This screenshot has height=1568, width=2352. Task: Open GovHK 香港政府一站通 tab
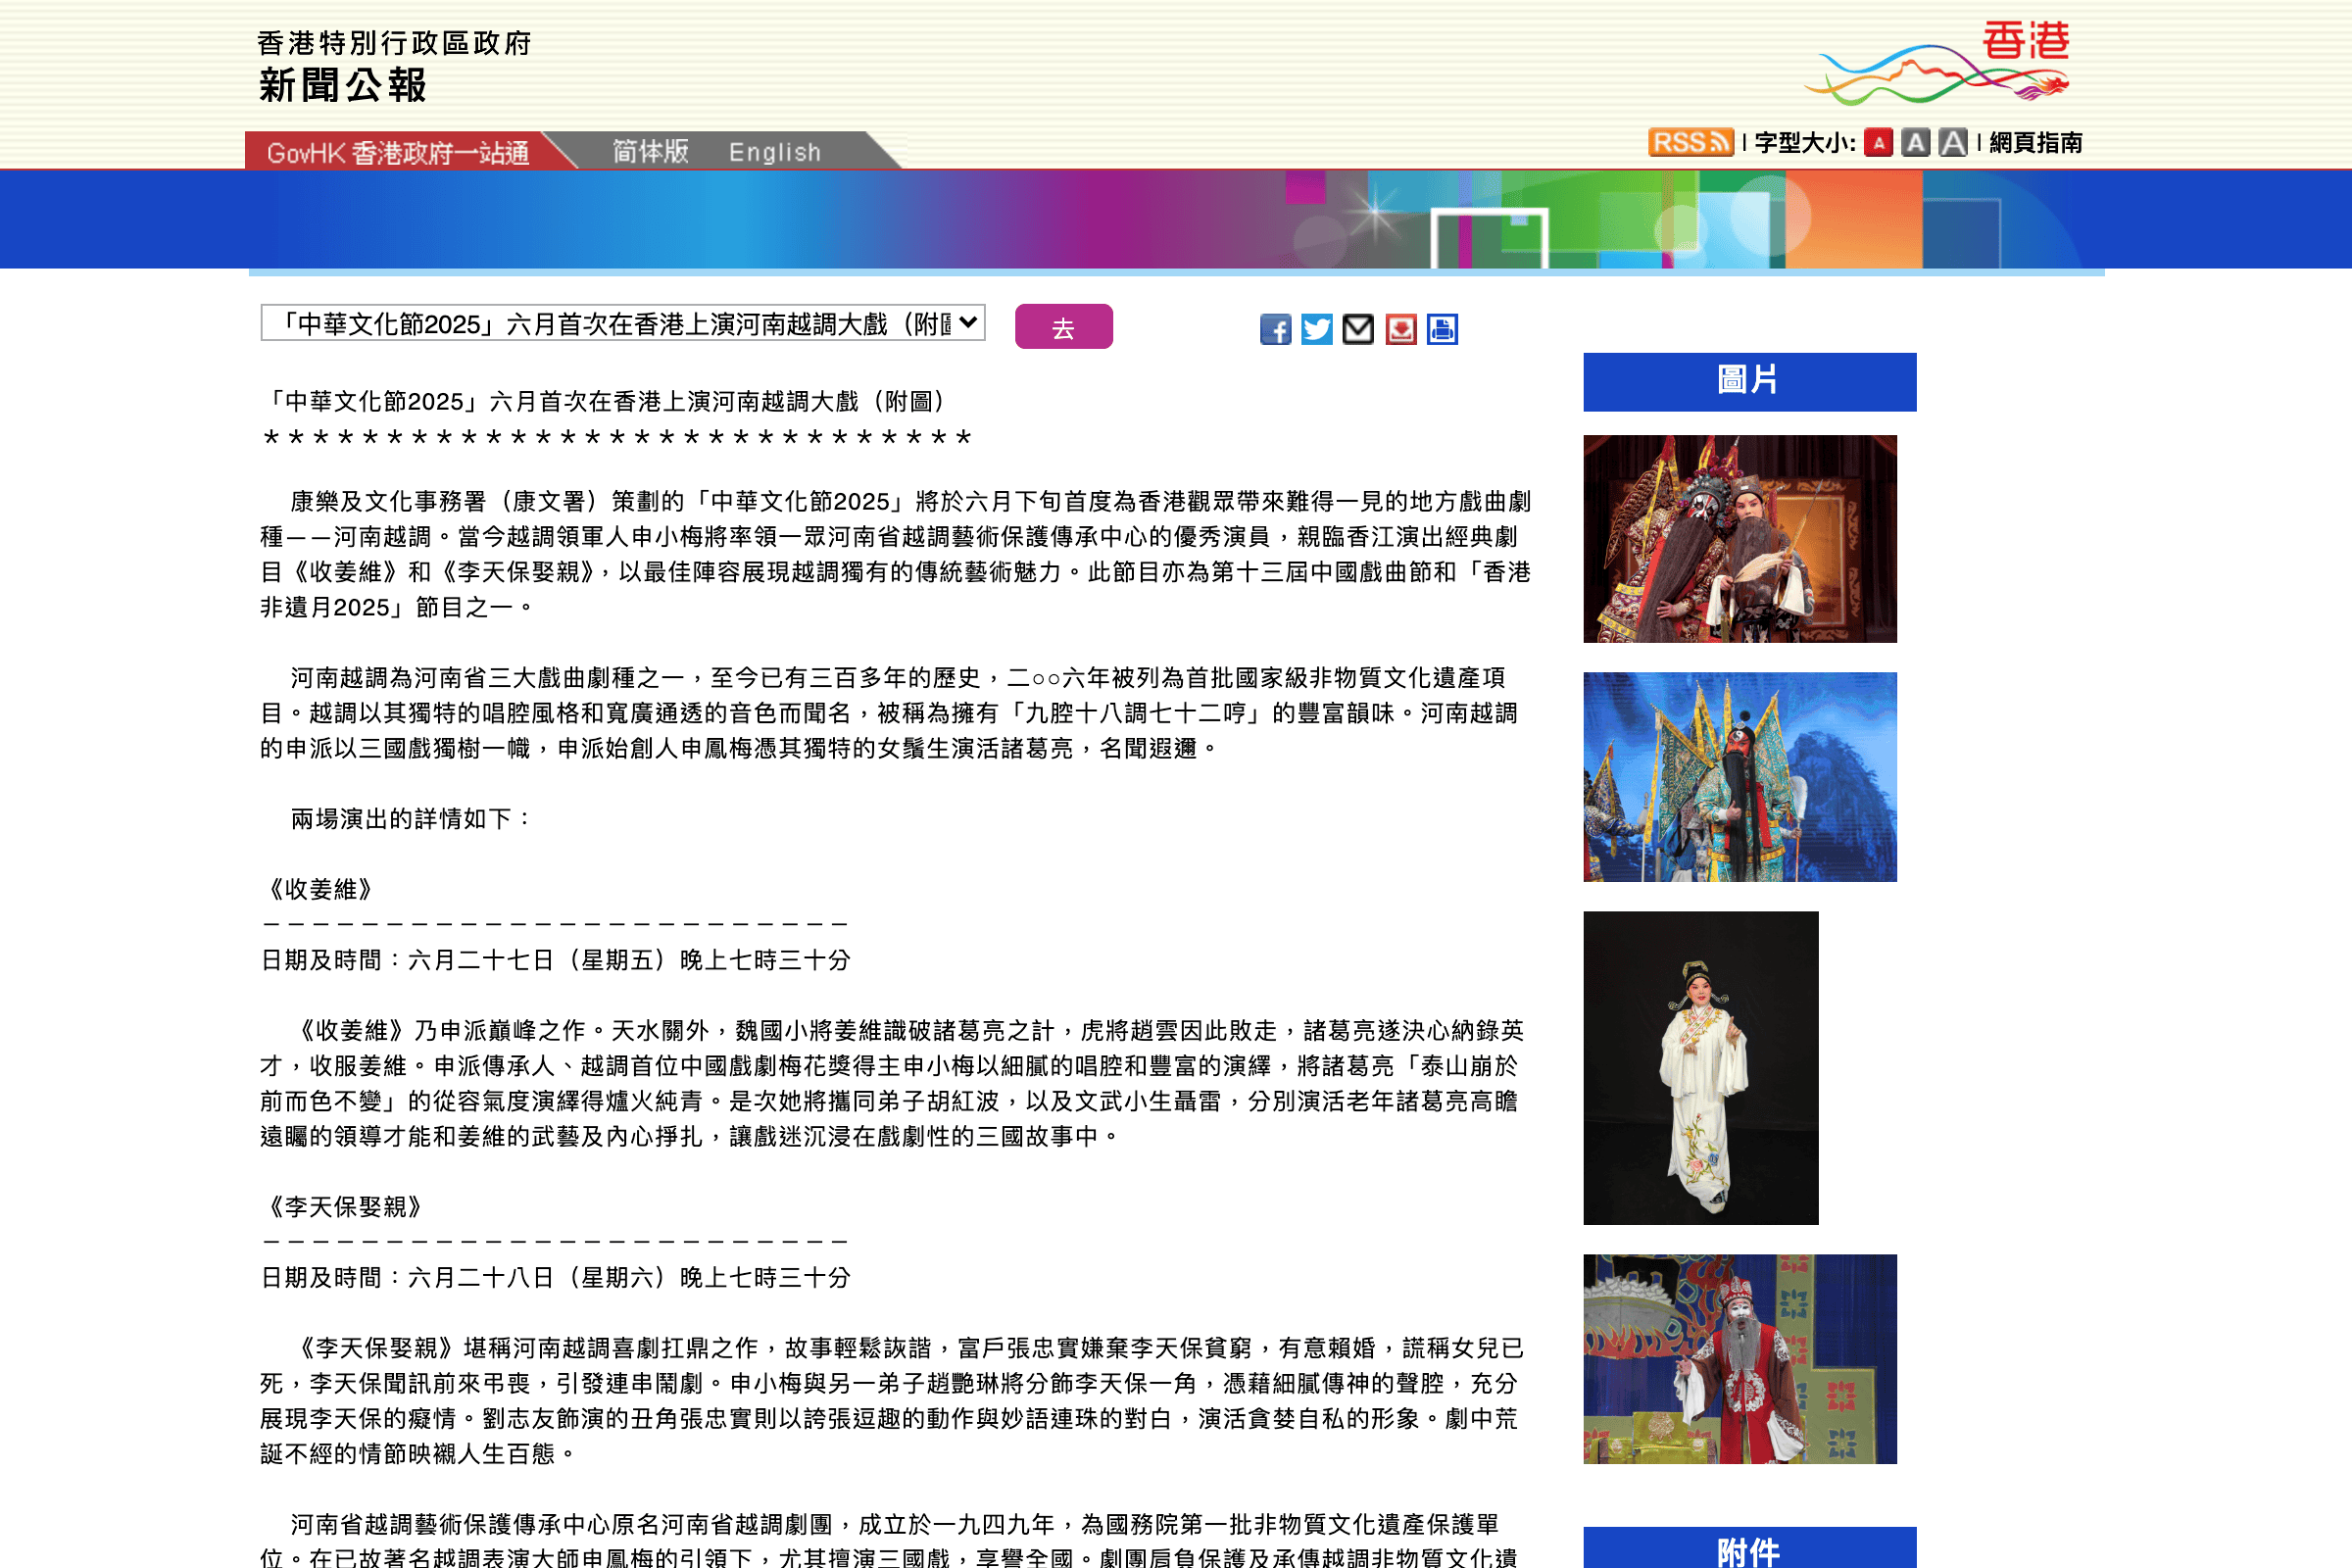(398, 153)
